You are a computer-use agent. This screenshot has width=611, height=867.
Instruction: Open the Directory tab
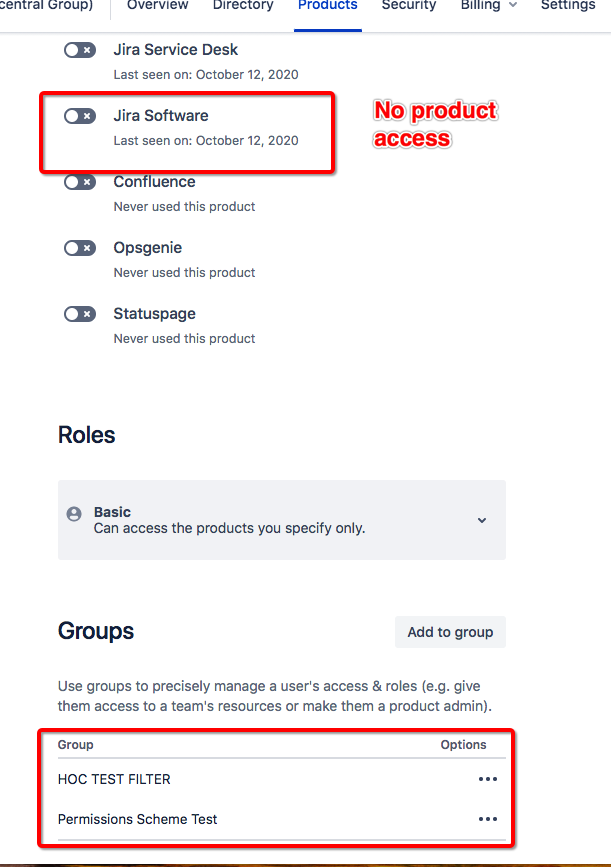pyautogui.click(x=243, y=5)
